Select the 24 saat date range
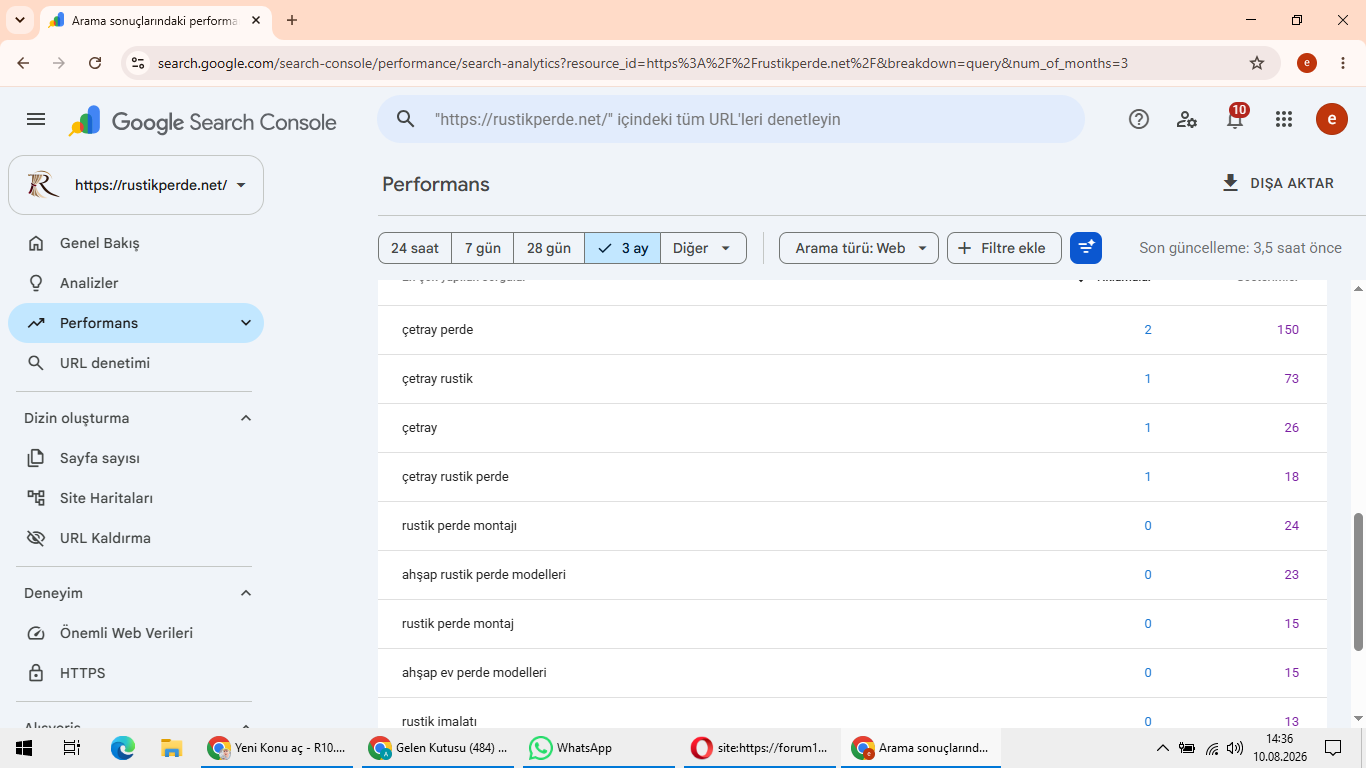The height and width of the screenshot is (768, 1366). [415, 248]
